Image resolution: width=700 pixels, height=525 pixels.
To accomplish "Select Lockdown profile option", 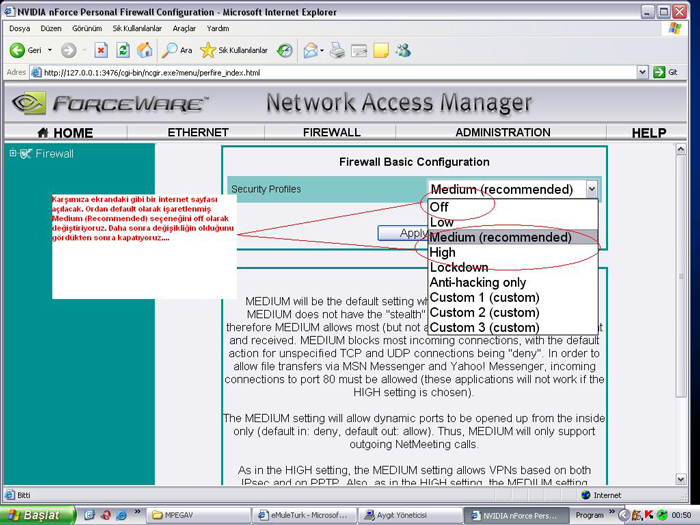I will click(x=512, y=267).
